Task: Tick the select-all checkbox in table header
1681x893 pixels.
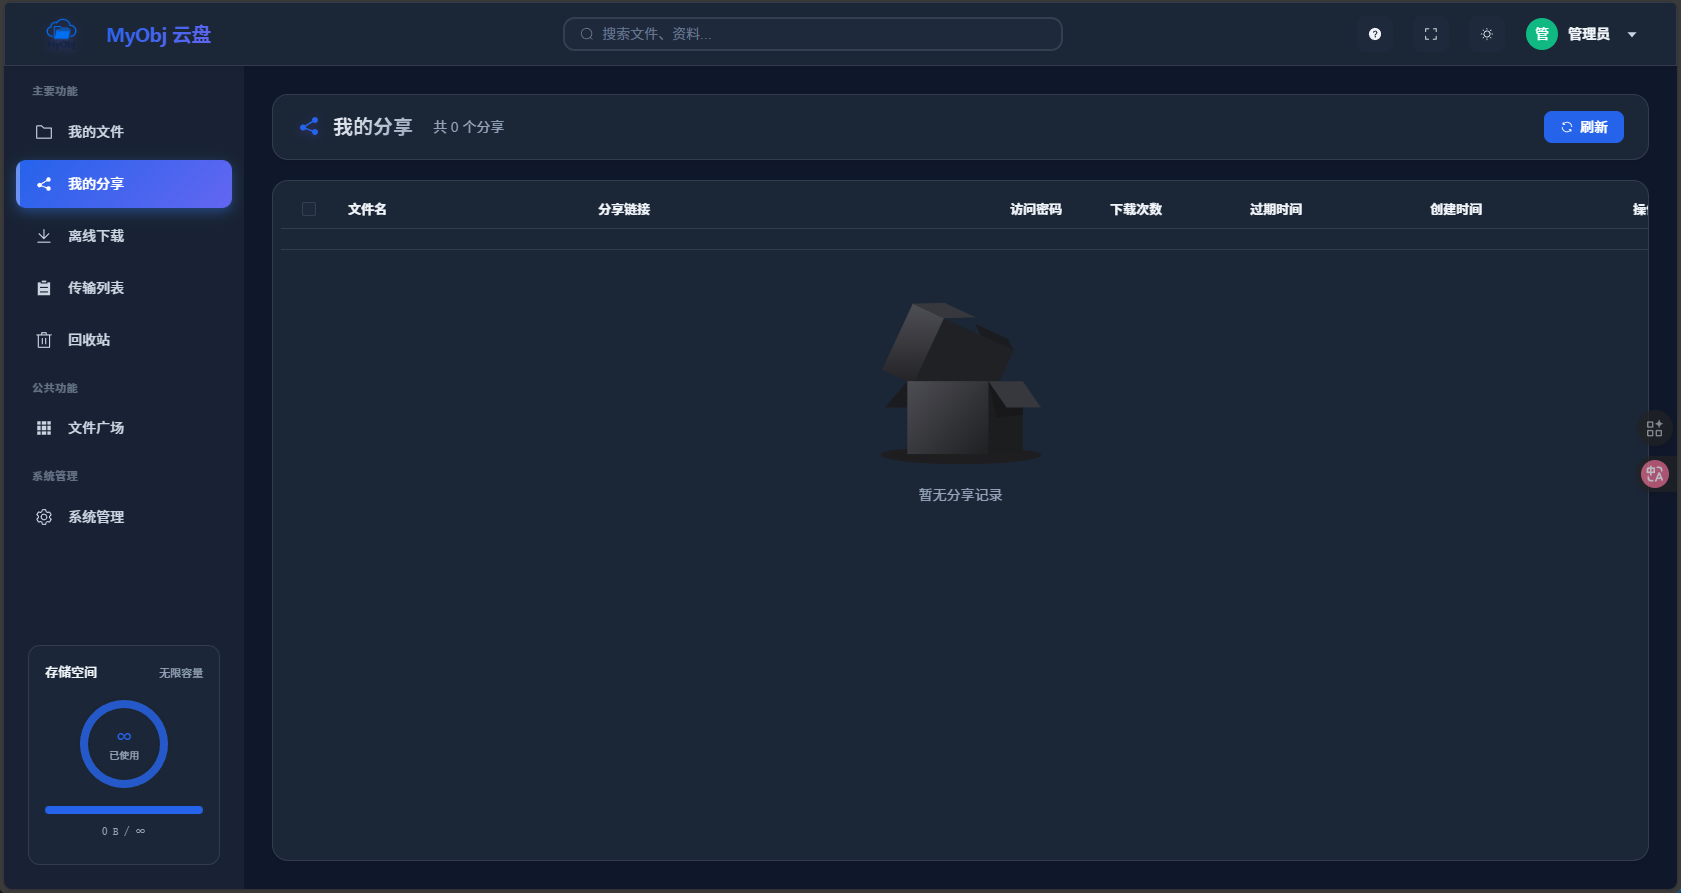Action: pos(309,209)
